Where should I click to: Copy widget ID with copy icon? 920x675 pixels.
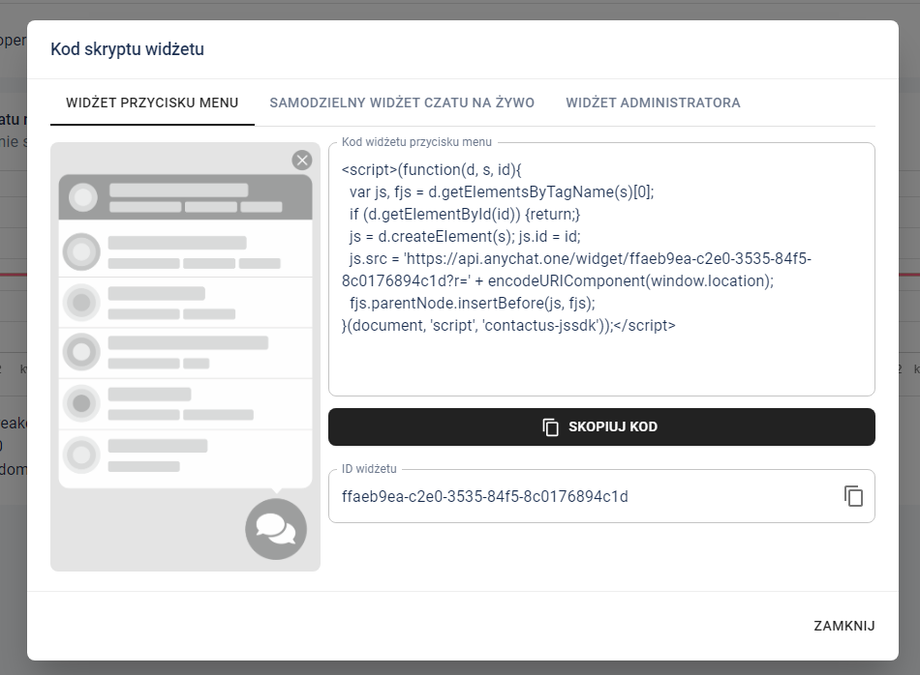tap(853, 496)
